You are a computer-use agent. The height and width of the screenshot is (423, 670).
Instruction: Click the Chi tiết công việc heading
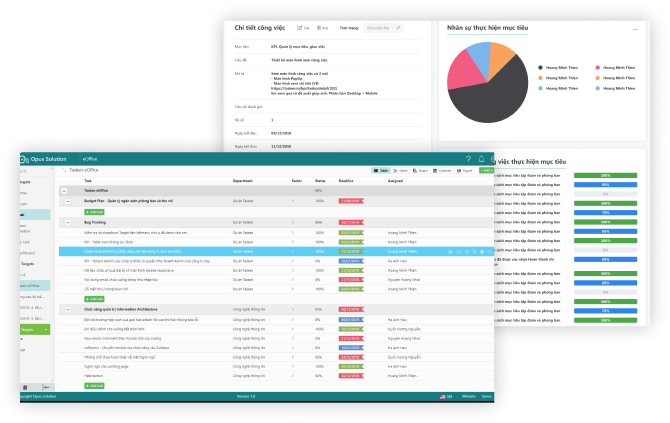pyautogui.click(x=259, y=28)
